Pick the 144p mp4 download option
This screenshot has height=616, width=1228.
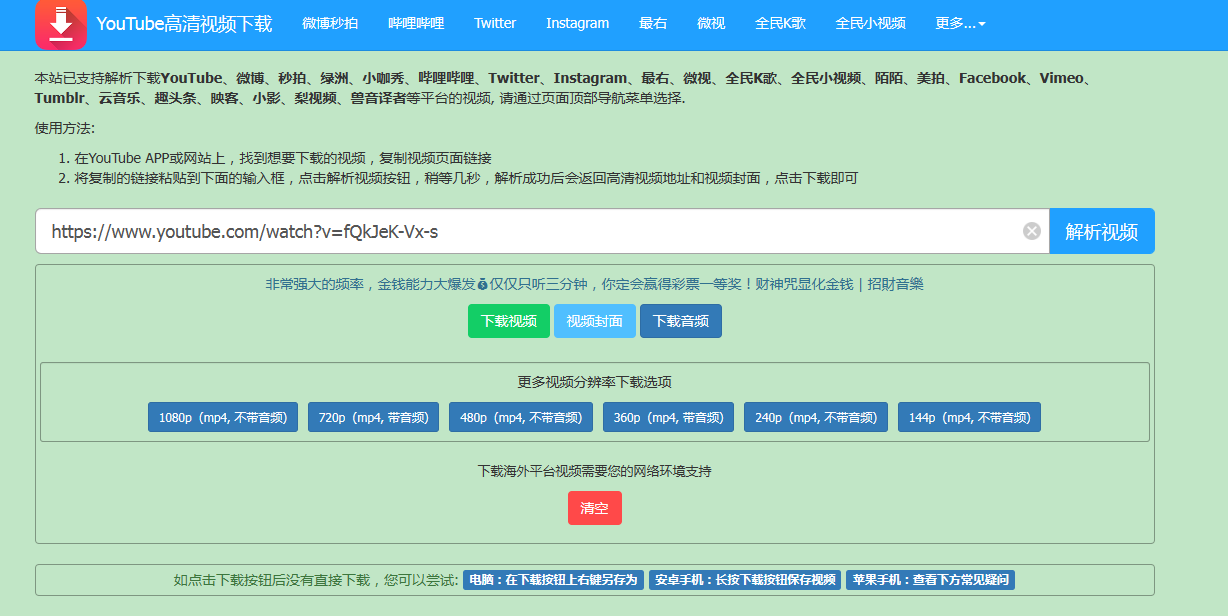[969, 417]
